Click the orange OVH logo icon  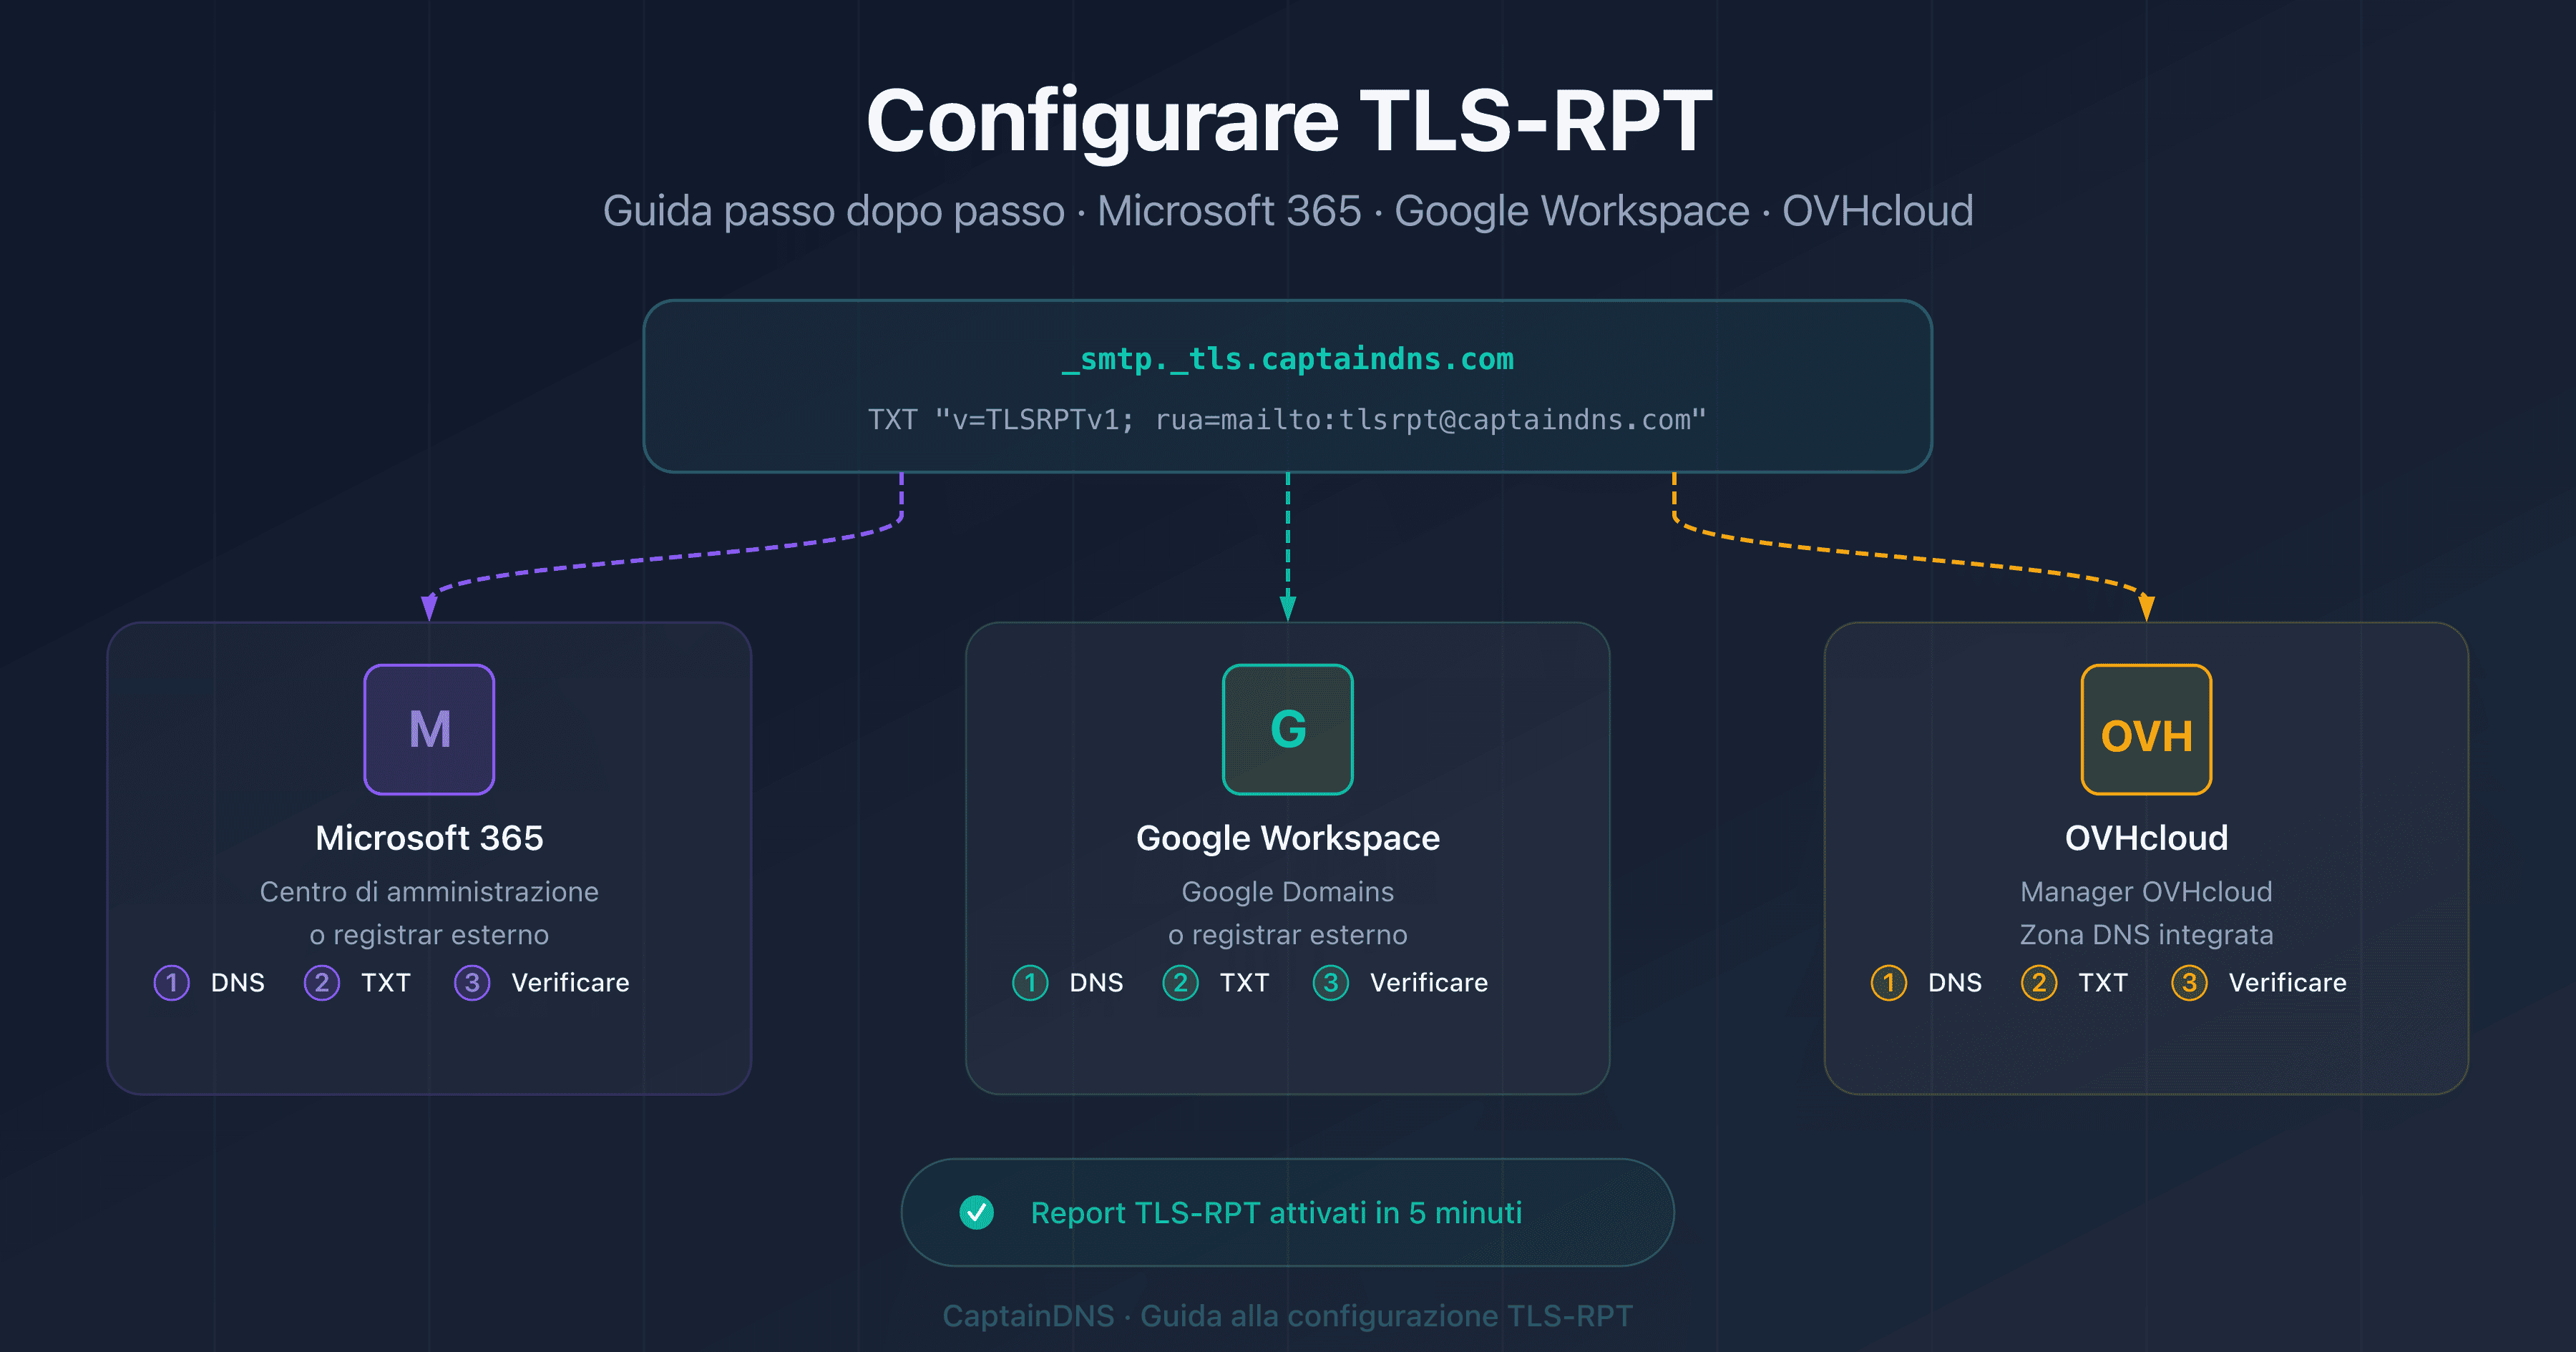2146,729
